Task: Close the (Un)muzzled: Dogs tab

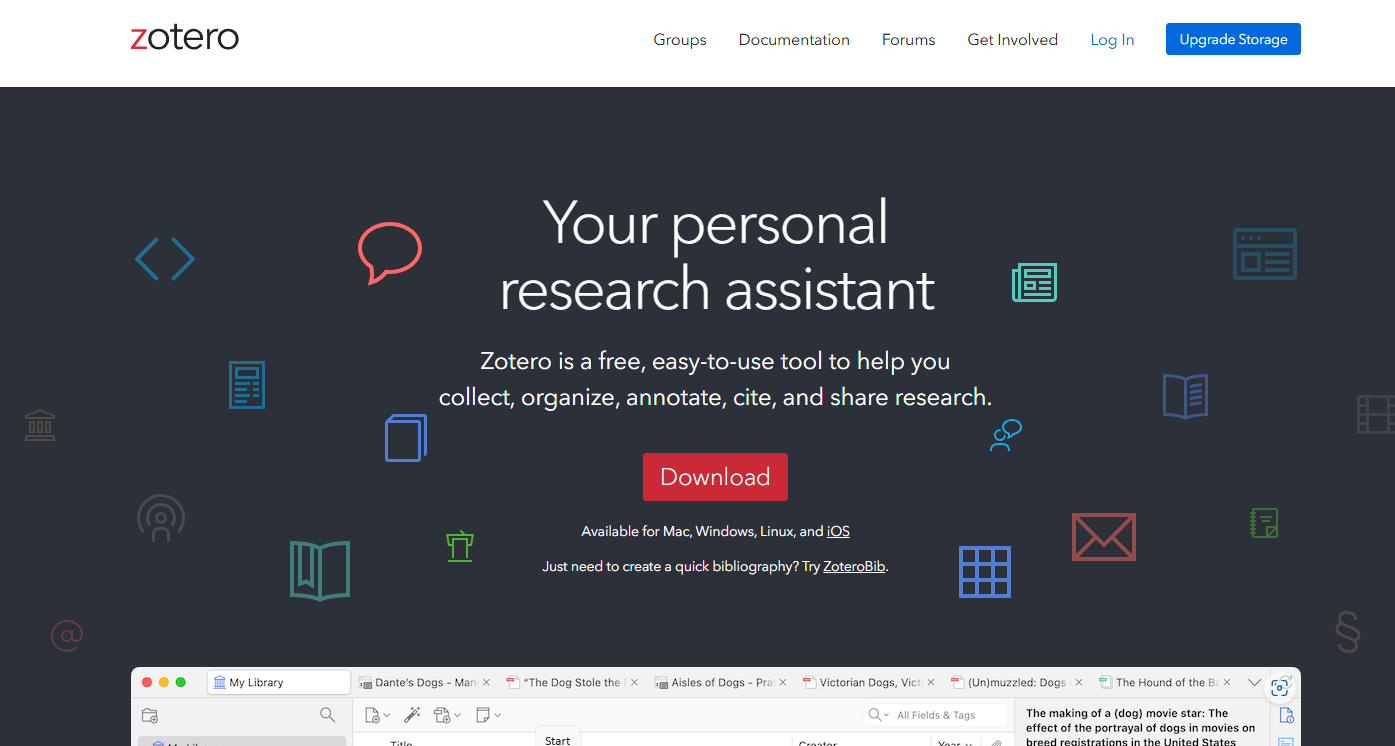Action: click(1079, 683)
